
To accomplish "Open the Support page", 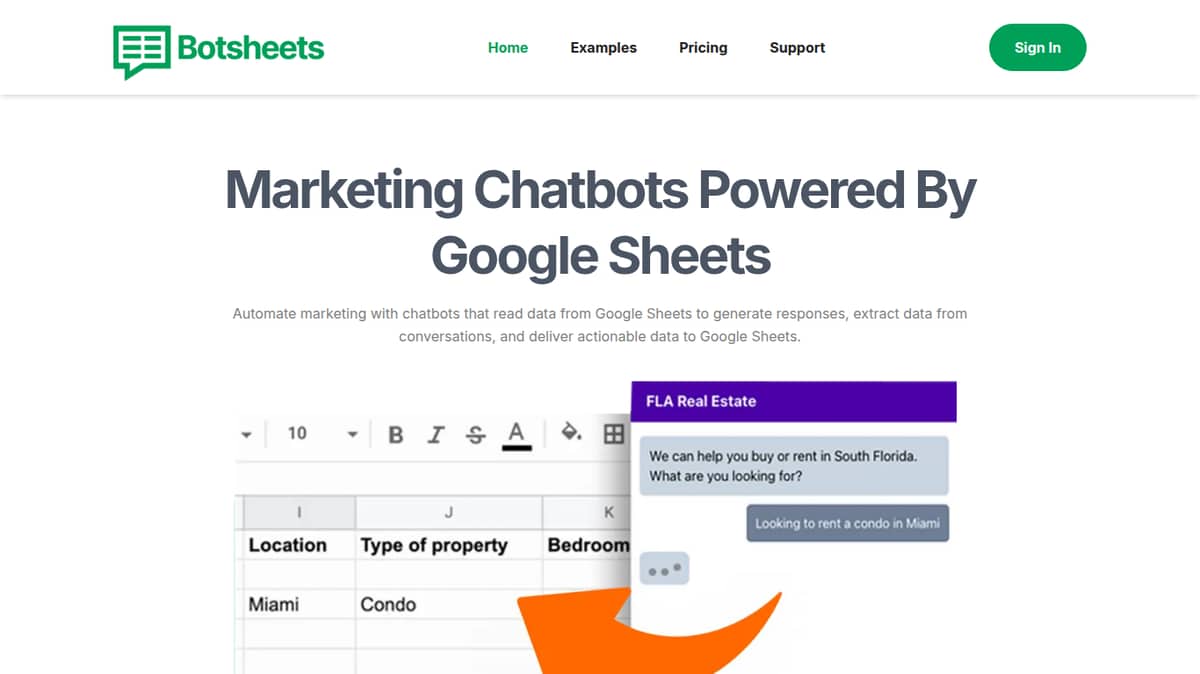I will tap(797, 47).
